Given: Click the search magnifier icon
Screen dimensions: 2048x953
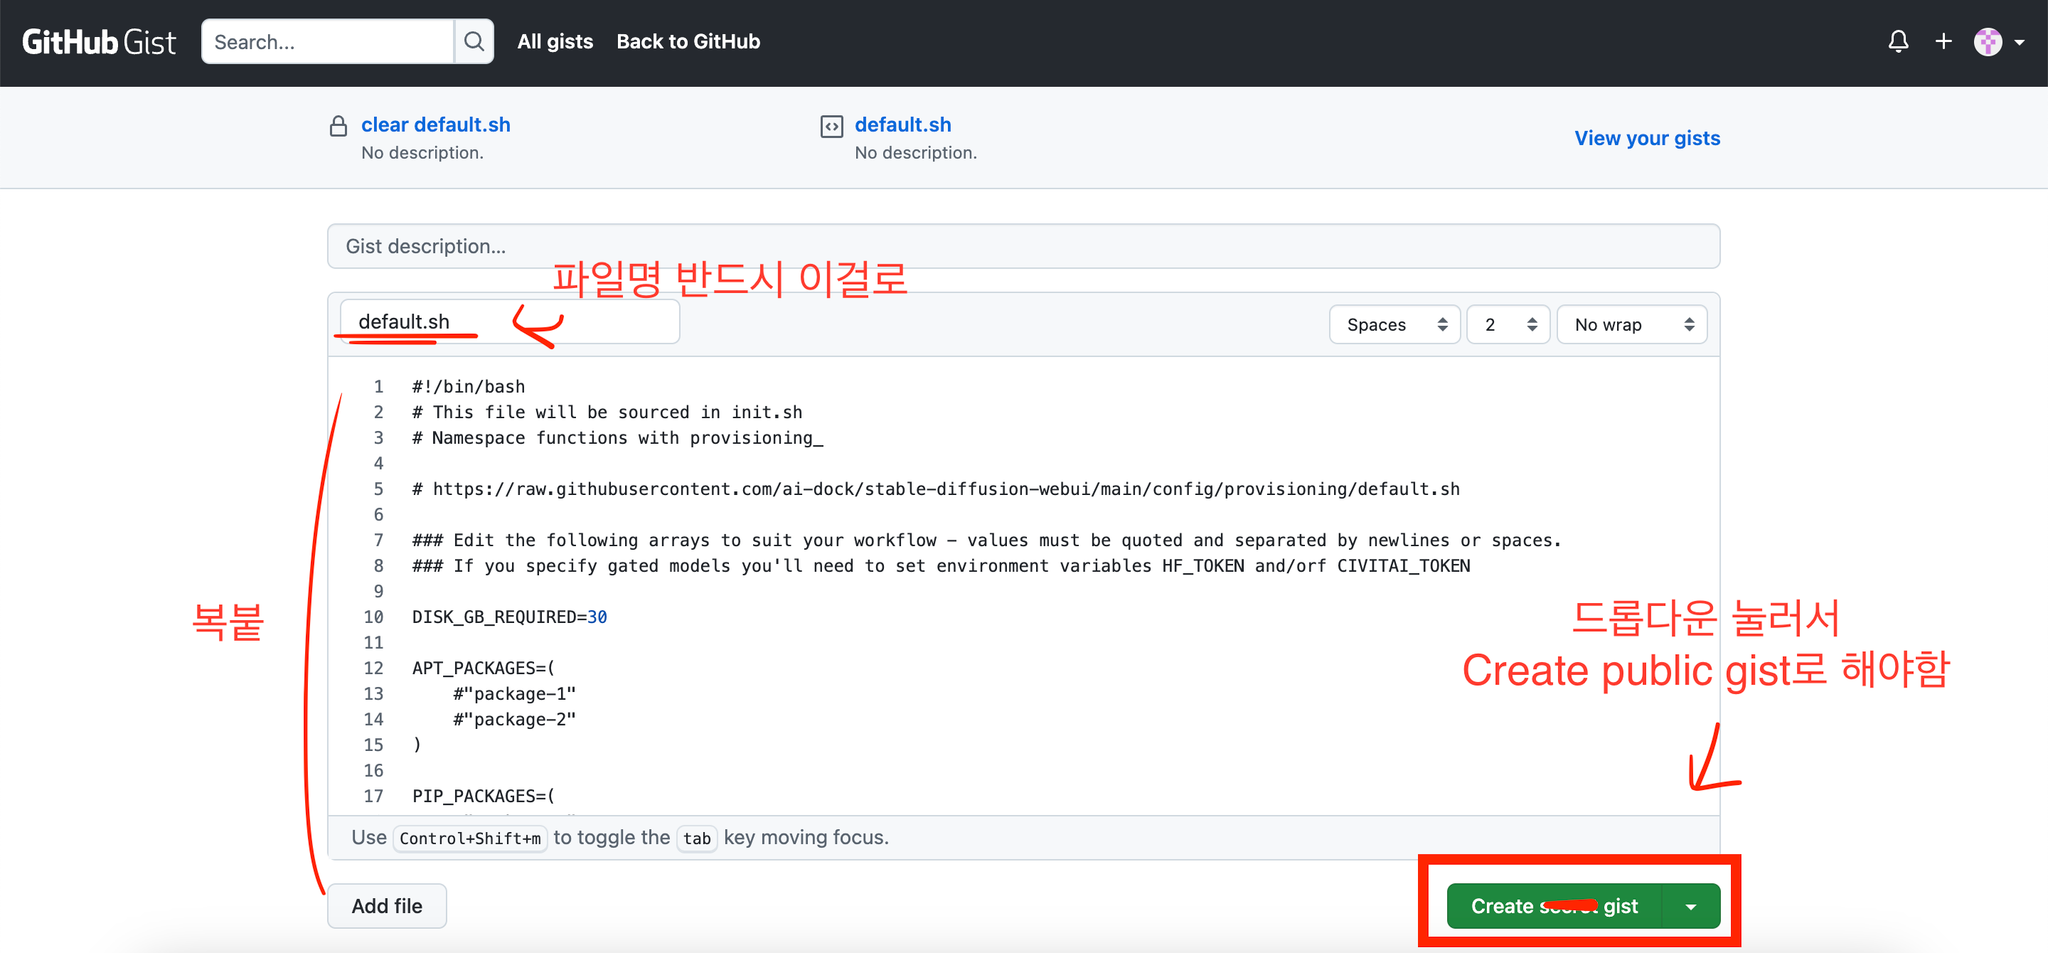Looking at the screenshot, I should tap(474, 42).
